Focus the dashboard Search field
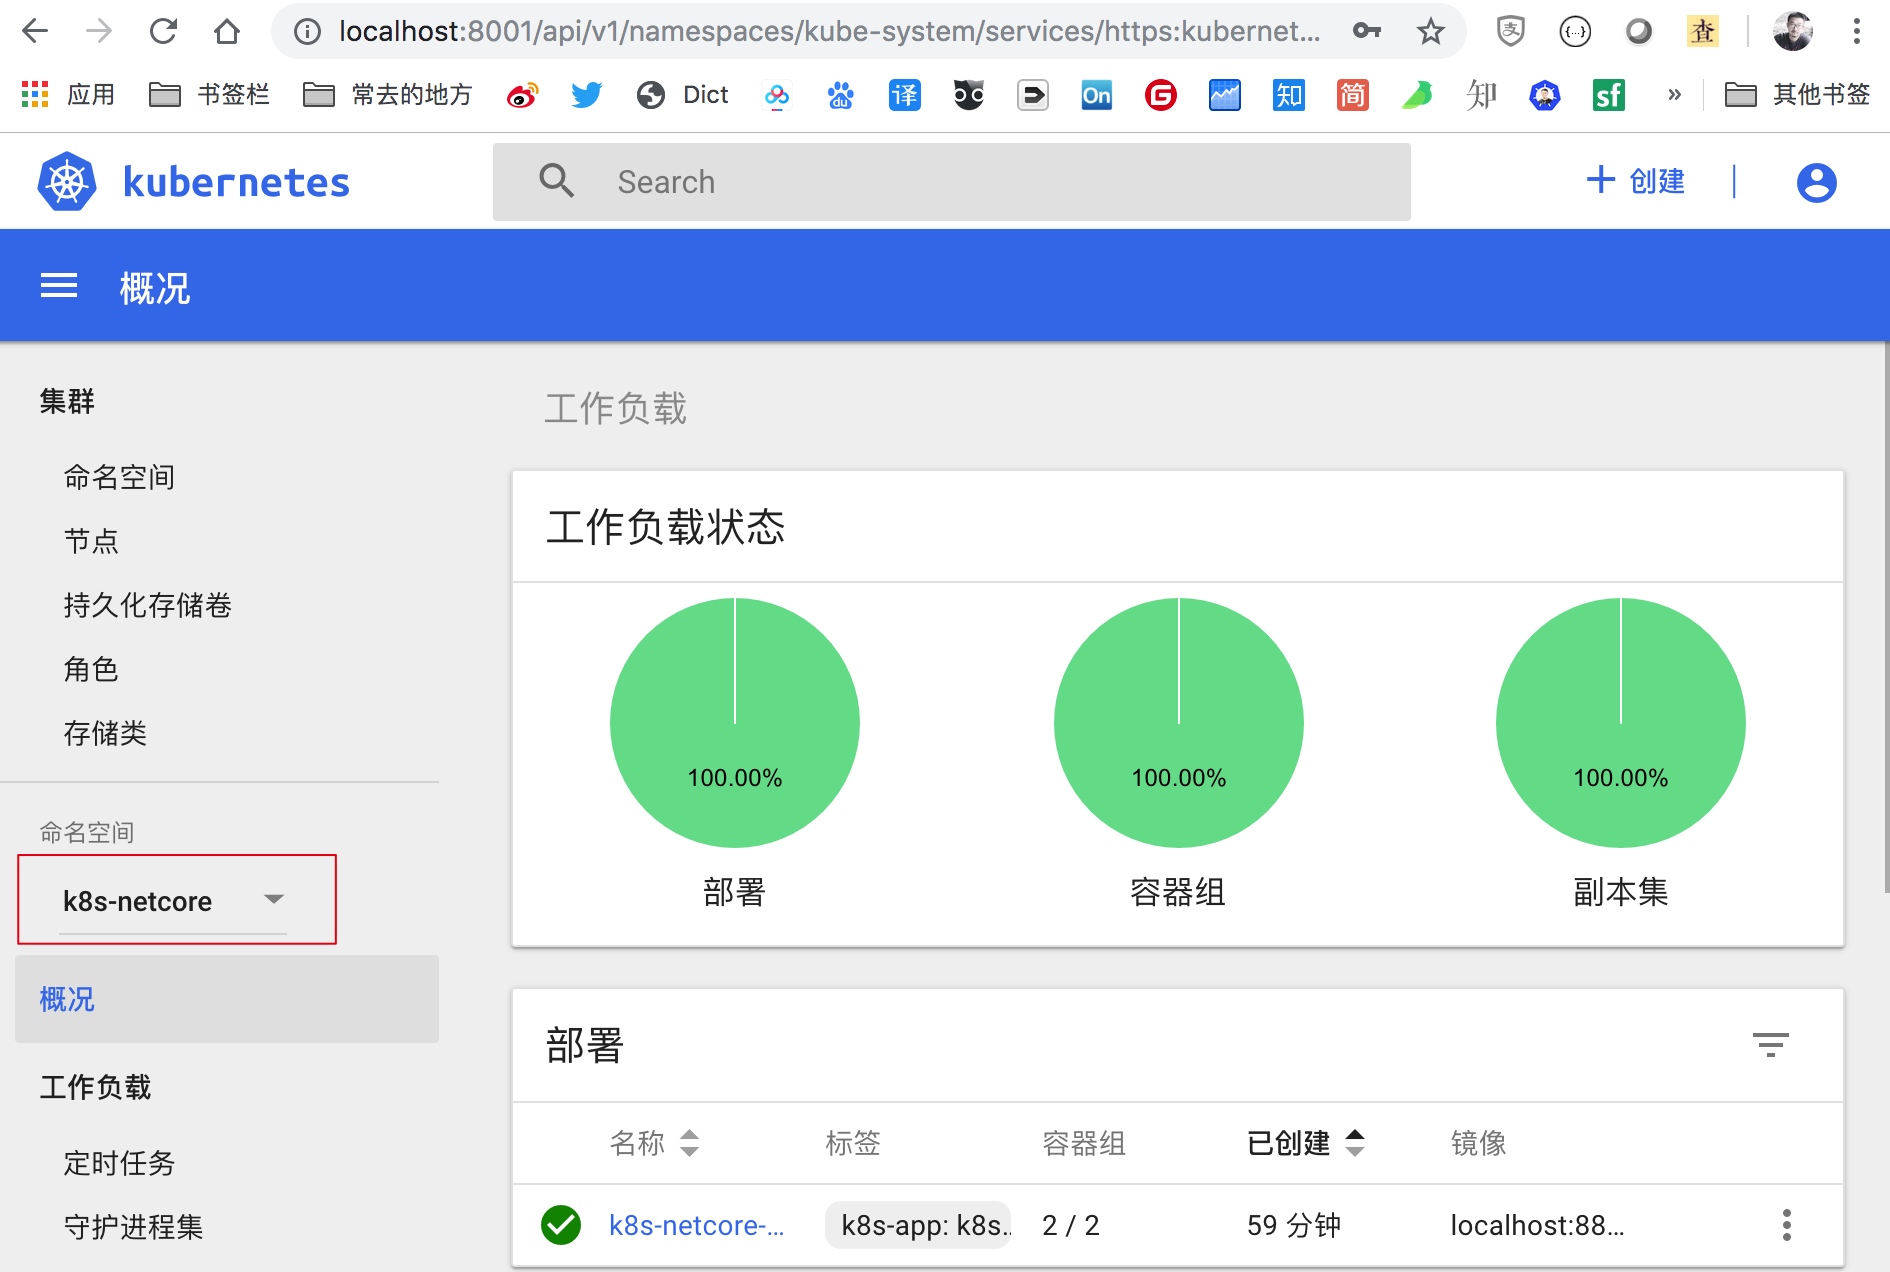 click(952, 181)
